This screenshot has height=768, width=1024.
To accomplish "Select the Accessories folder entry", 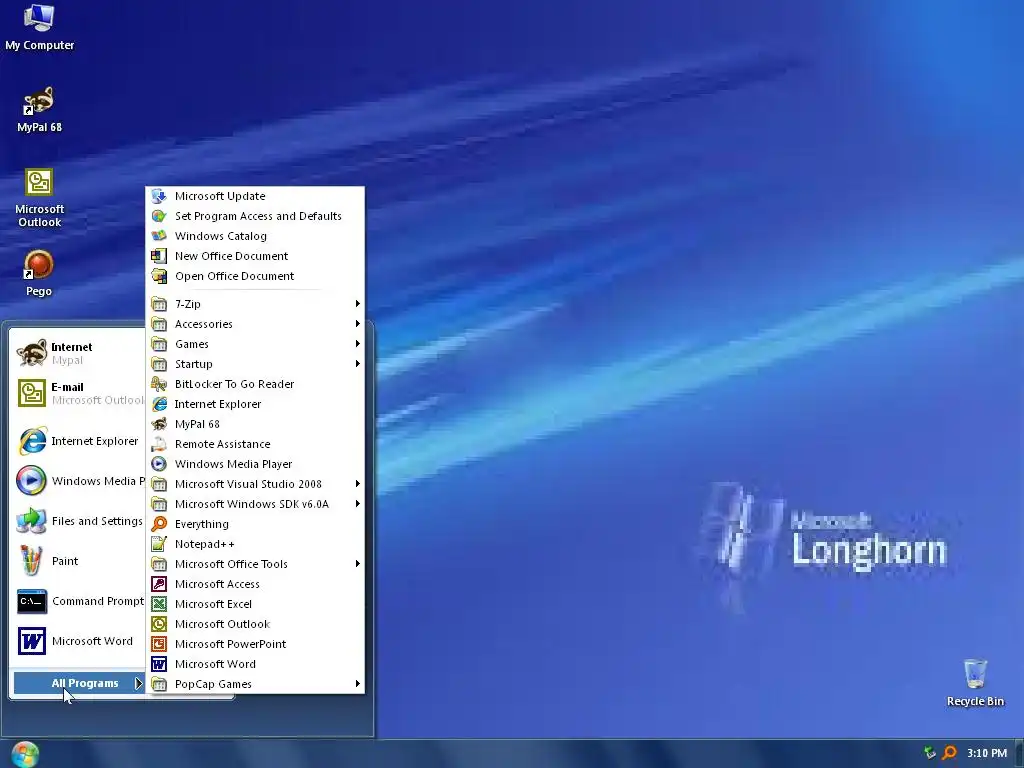I will tap(255, 324).
